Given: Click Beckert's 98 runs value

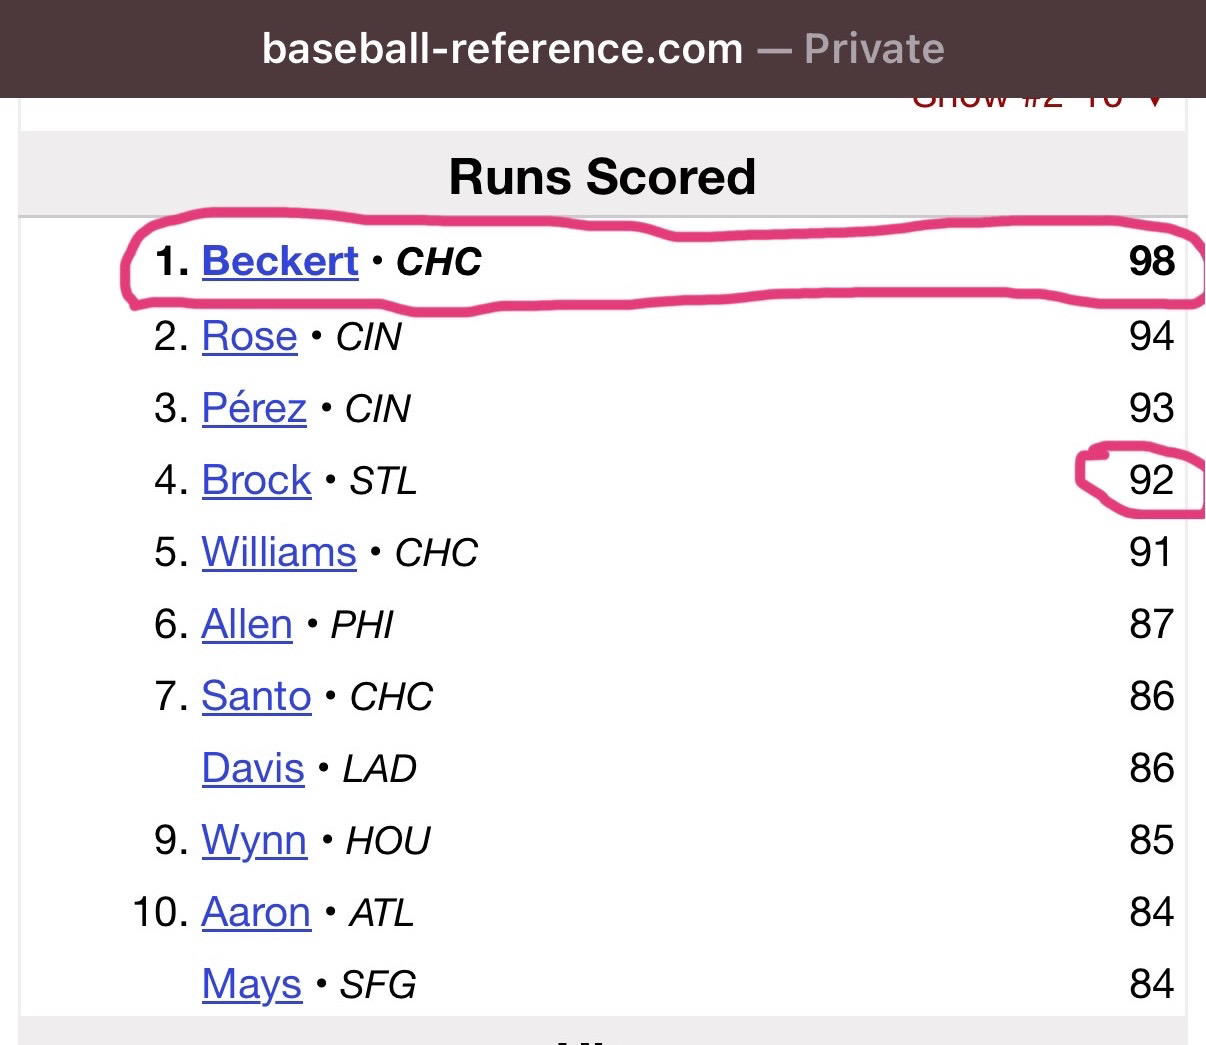Looking at the screenshot, I should 1151,262.
